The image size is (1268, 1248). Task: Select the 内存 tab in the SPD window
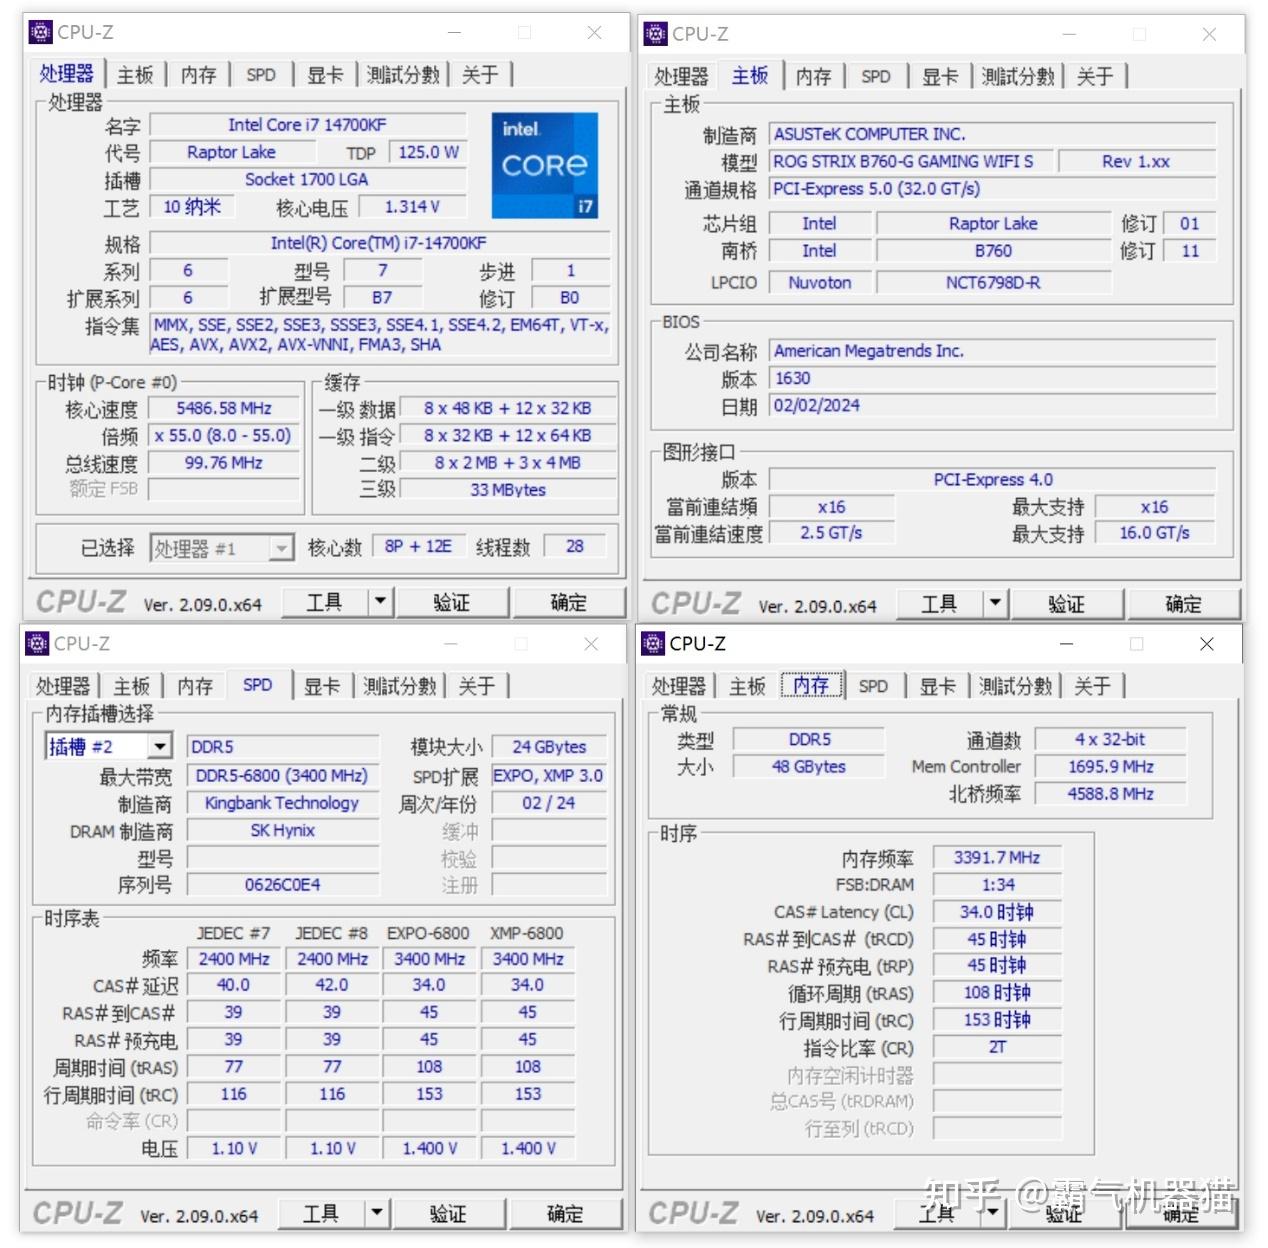coord(194,685)
